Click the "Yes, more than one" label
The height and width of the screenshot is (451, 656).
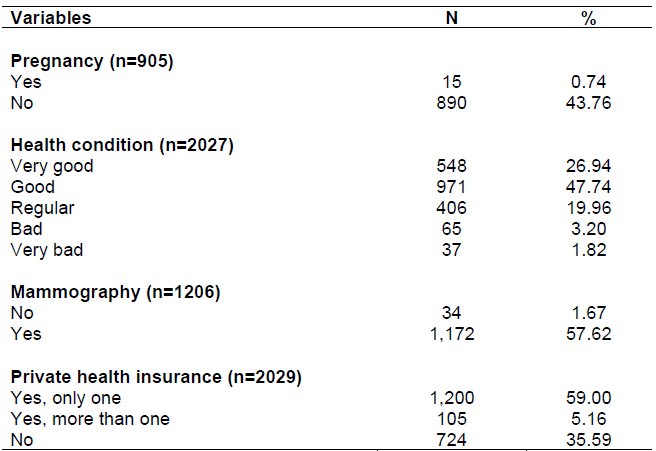point(90,418)
